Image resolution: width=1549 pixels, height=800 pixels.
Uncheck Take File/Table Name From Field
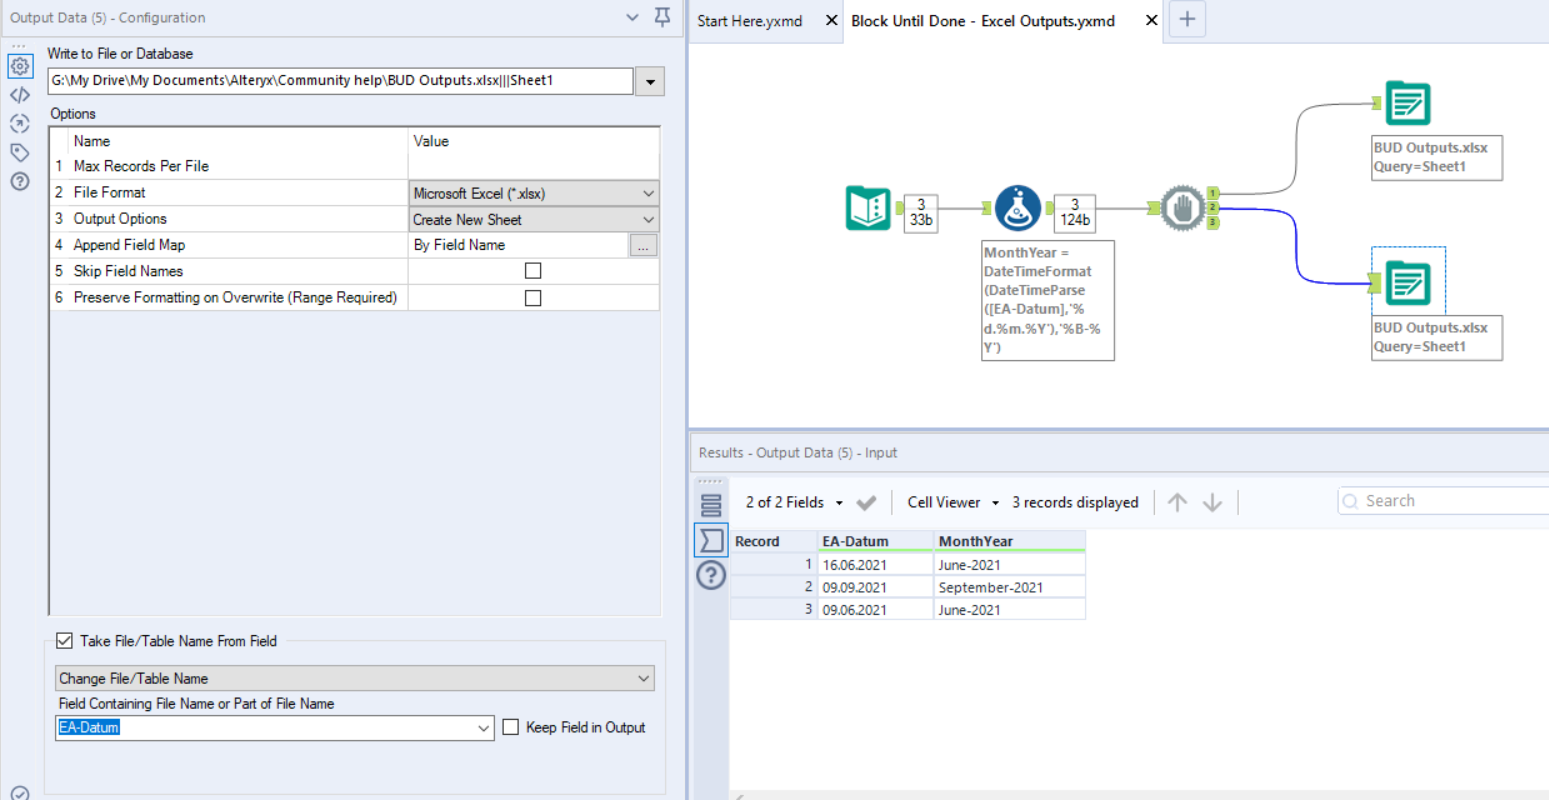[65, 641]
